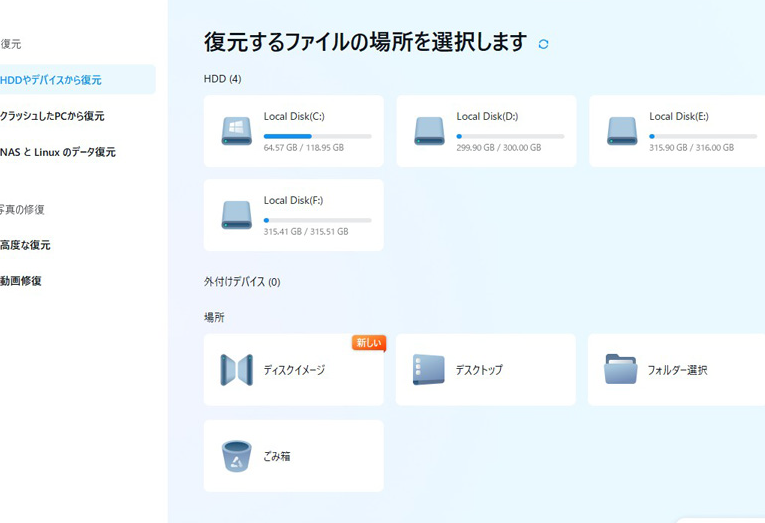
Task: Open 動画修復 in the sidebar
Action: click(22, 281)
